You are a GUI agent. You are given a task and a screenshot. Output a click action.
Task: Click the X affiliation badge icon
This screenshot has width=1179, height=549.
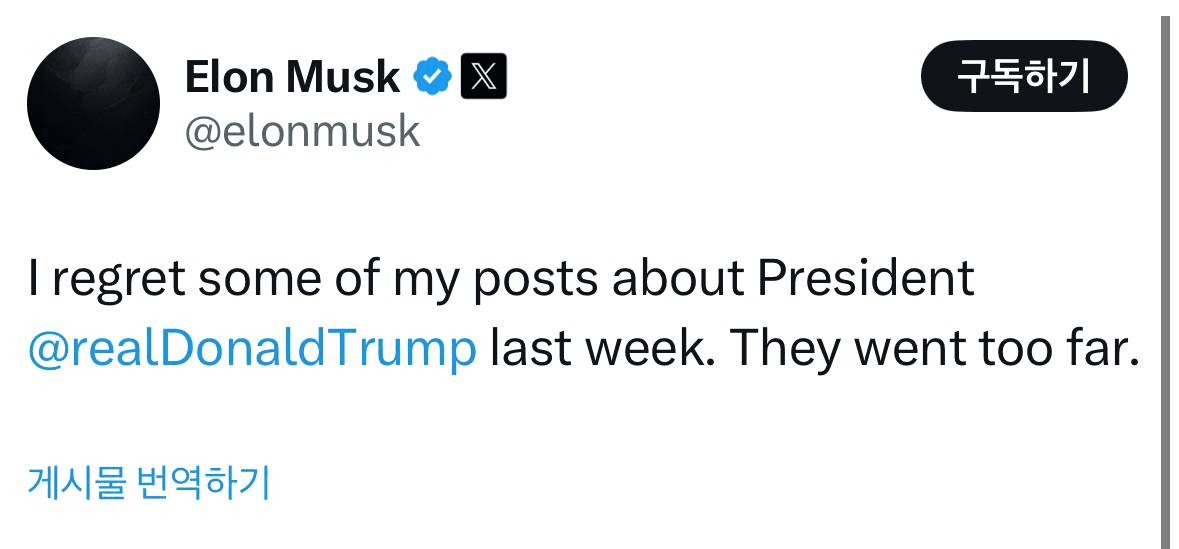point(483,77)
